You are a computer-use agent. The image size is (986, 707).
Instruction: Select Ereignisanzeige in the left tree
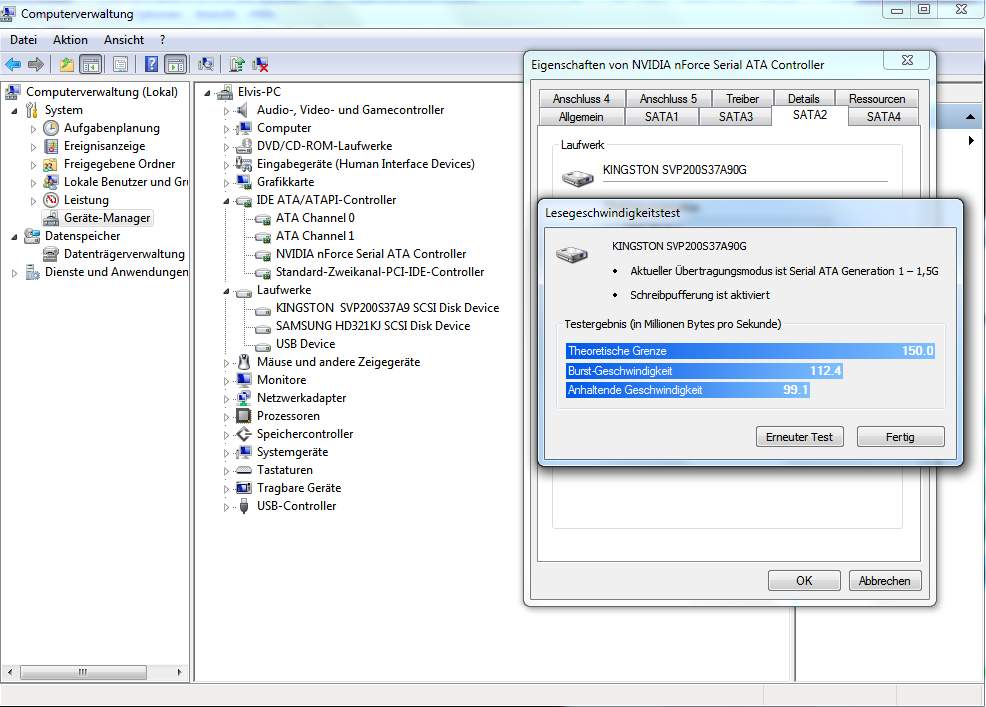[x=104, y=146]
